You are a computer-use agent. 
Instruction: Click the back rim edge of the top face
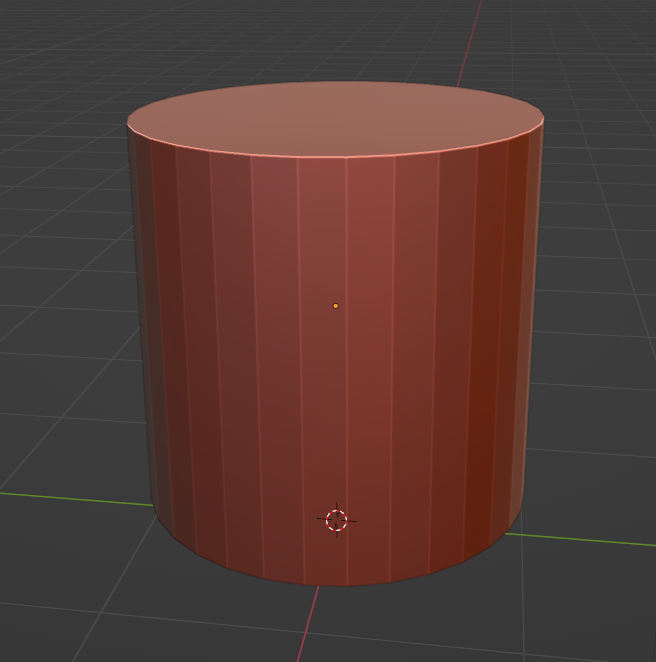[335, 83]
